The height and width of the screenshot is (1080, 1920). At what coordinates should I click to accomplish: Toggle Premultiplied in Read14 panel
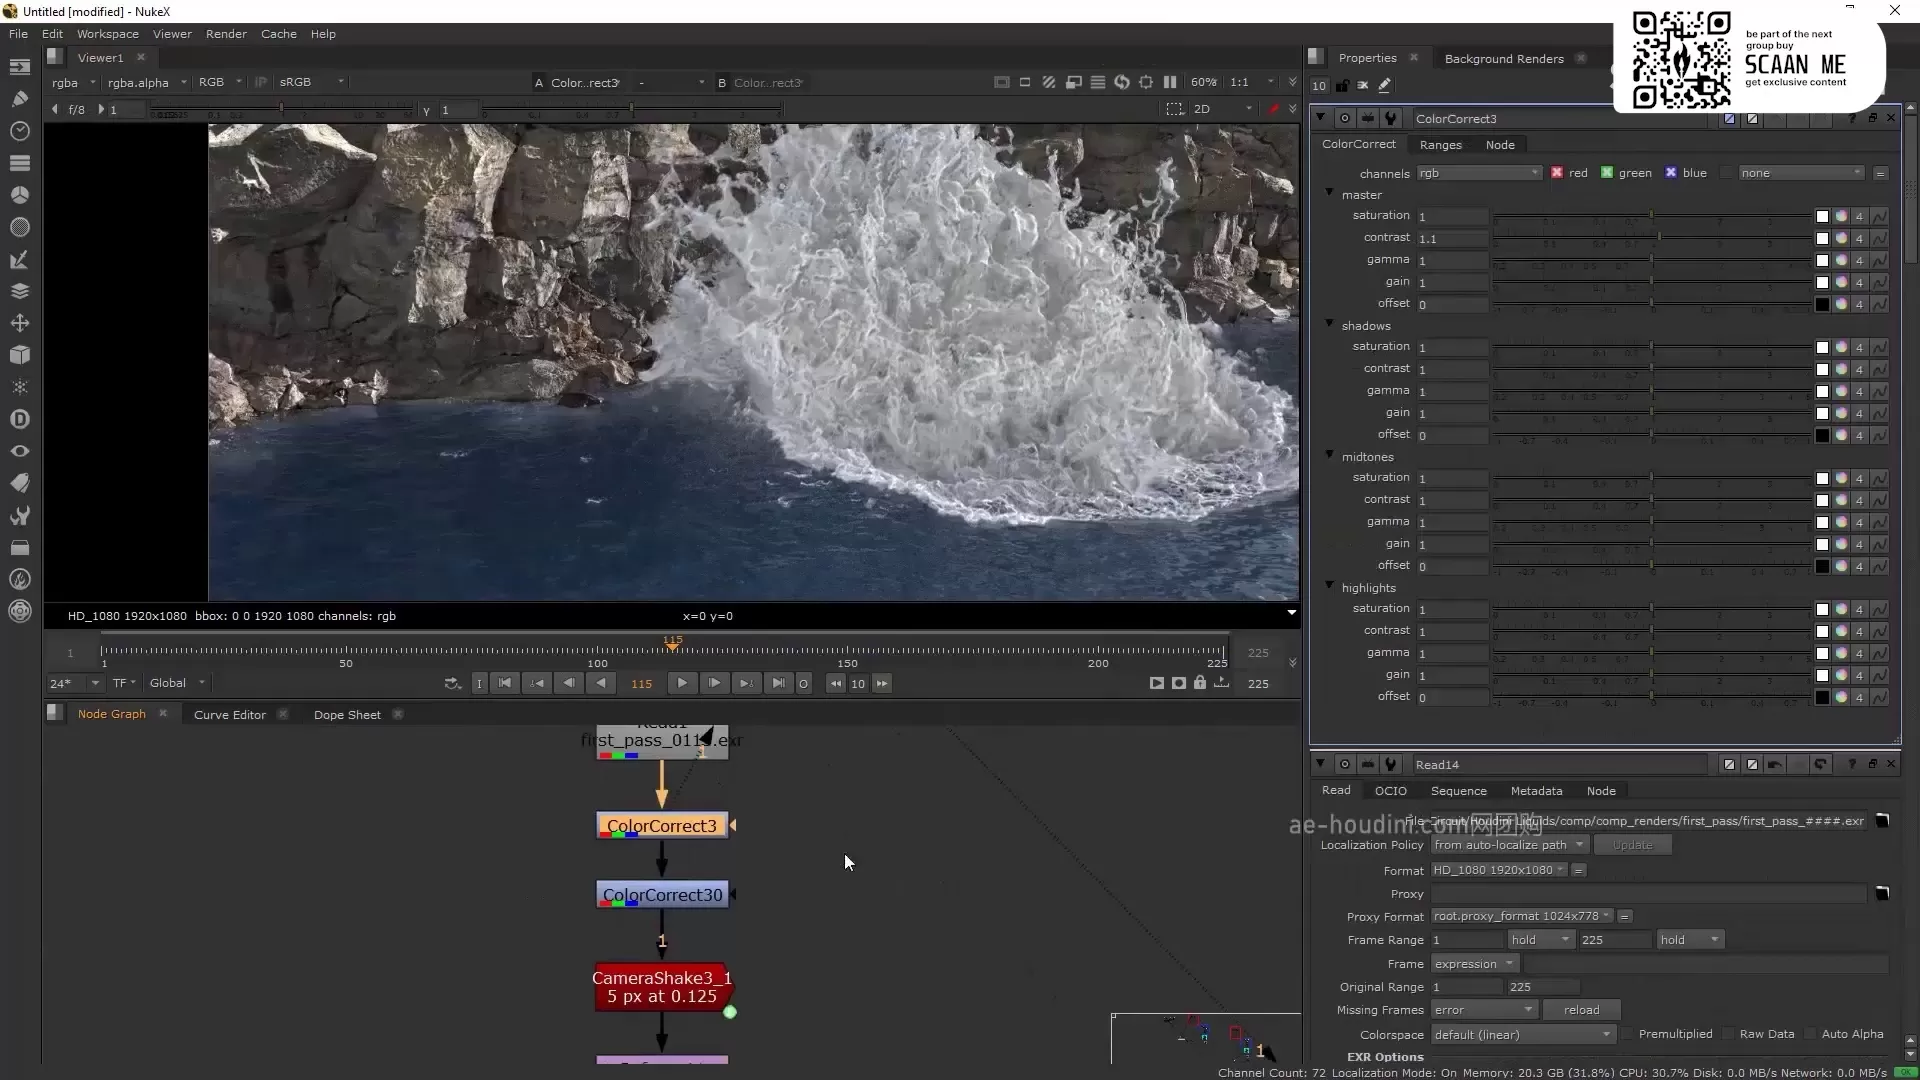point(1628,1035)
